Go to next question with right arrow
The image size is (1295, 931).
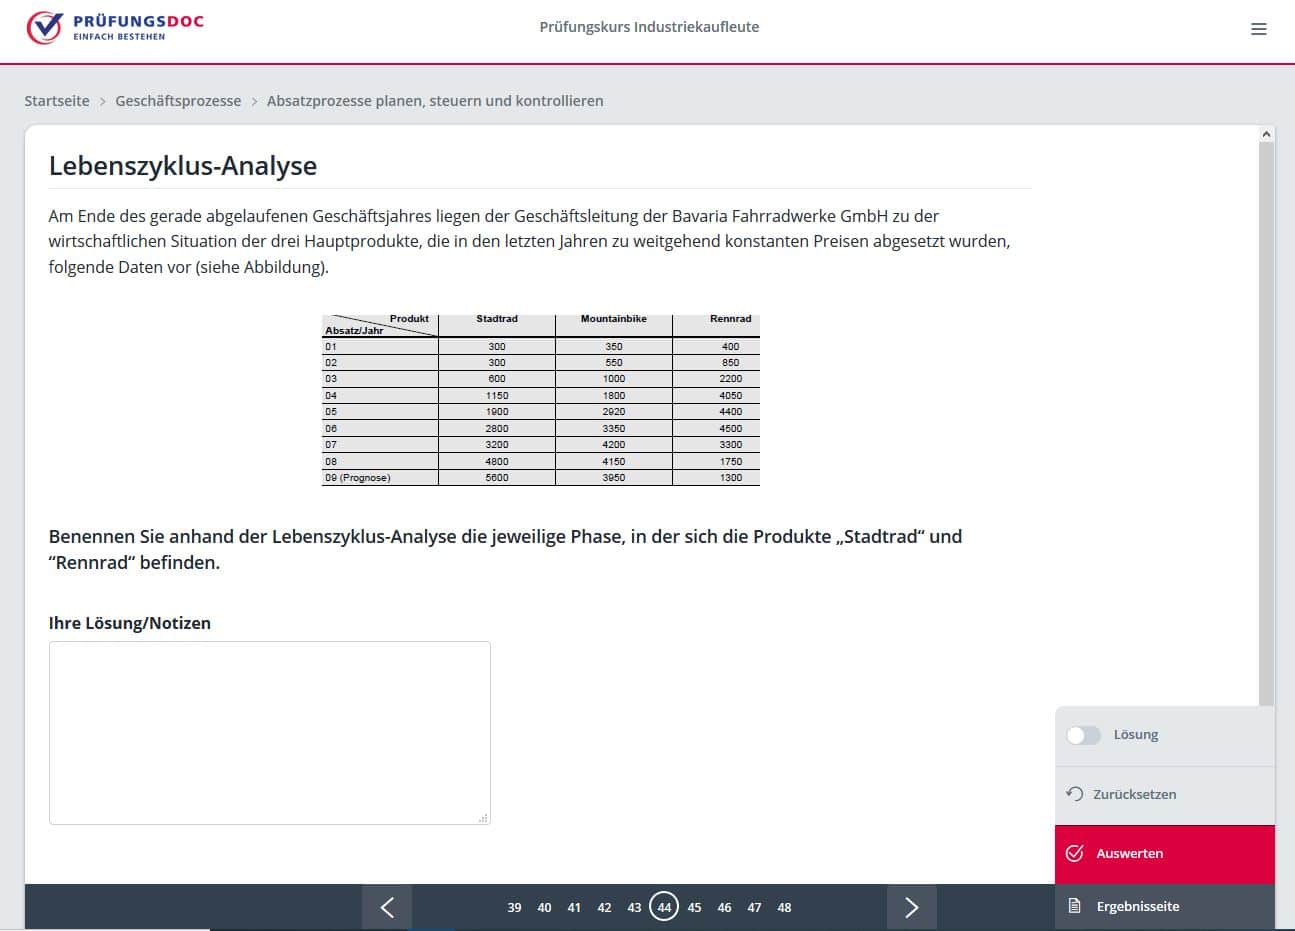911,907
